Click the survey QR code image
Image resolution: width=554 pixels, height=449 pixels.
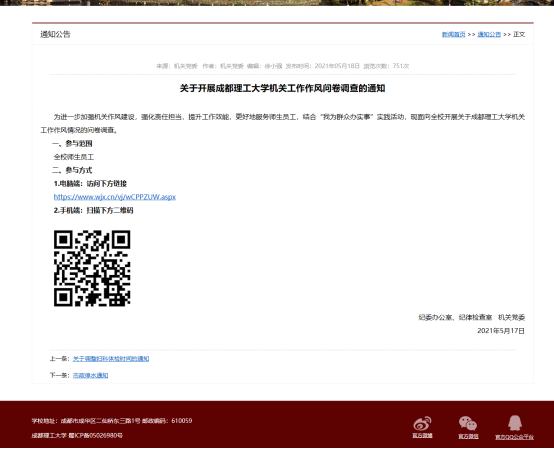coord(92,268)
